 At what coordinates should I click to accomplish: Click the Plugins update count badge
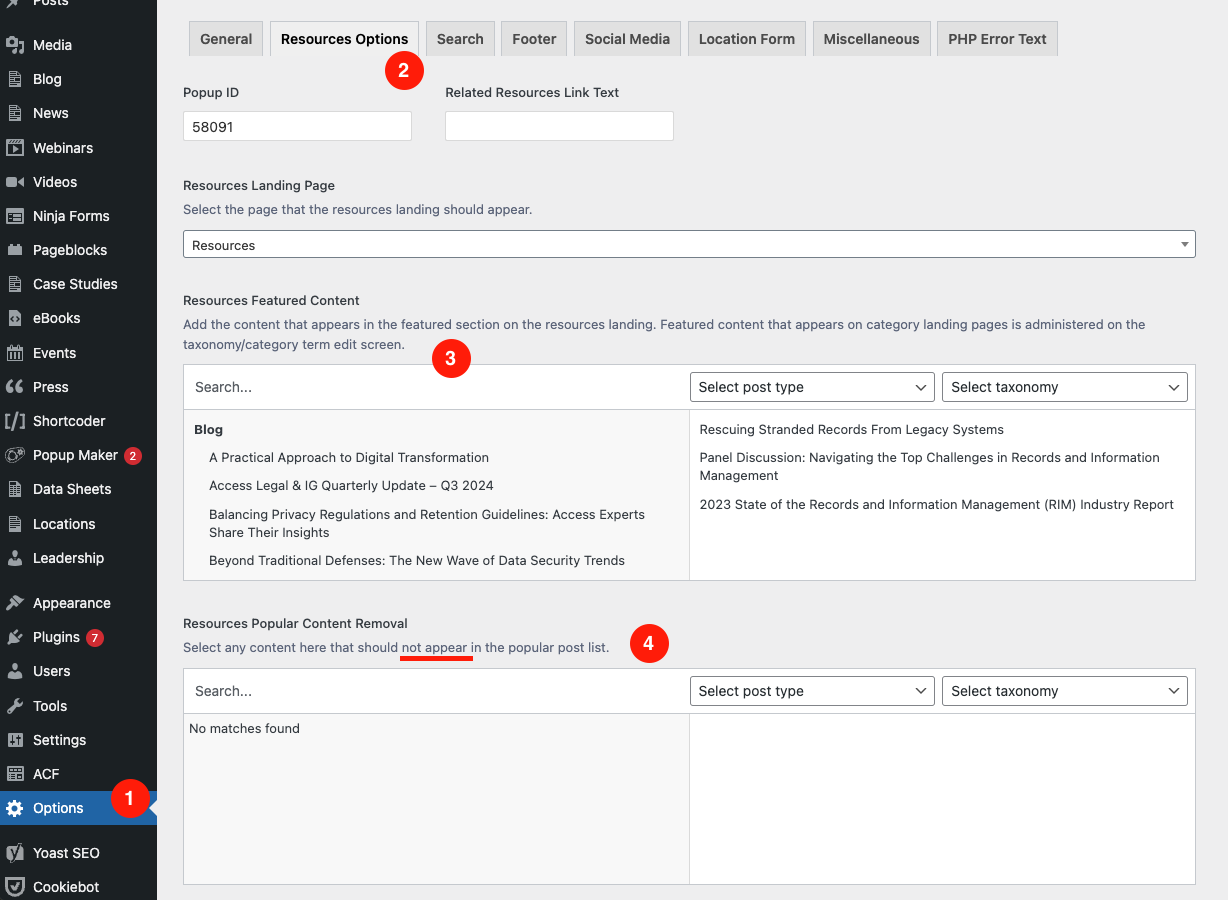coord(95,637)
